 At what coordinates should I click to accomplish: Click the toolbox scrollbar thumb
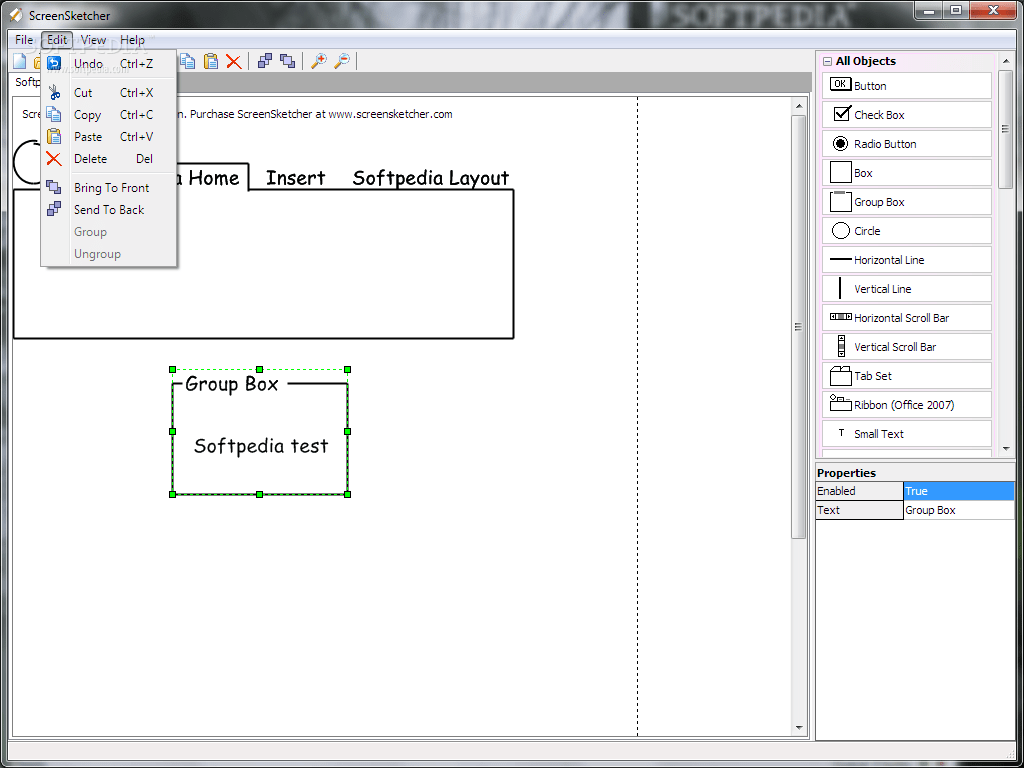pos(1006,129)
